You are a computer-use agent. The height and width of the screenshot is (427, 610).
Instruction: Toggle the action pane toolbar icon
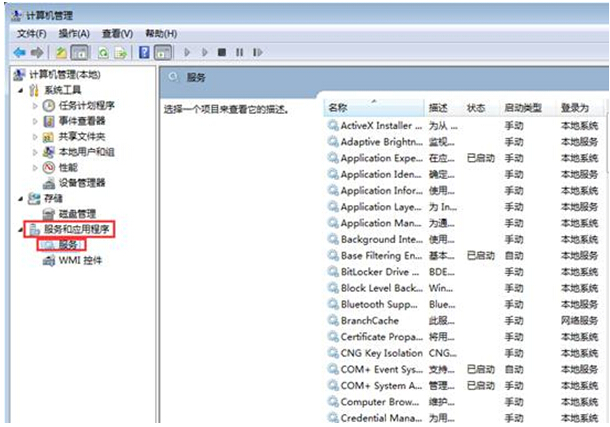163,52
